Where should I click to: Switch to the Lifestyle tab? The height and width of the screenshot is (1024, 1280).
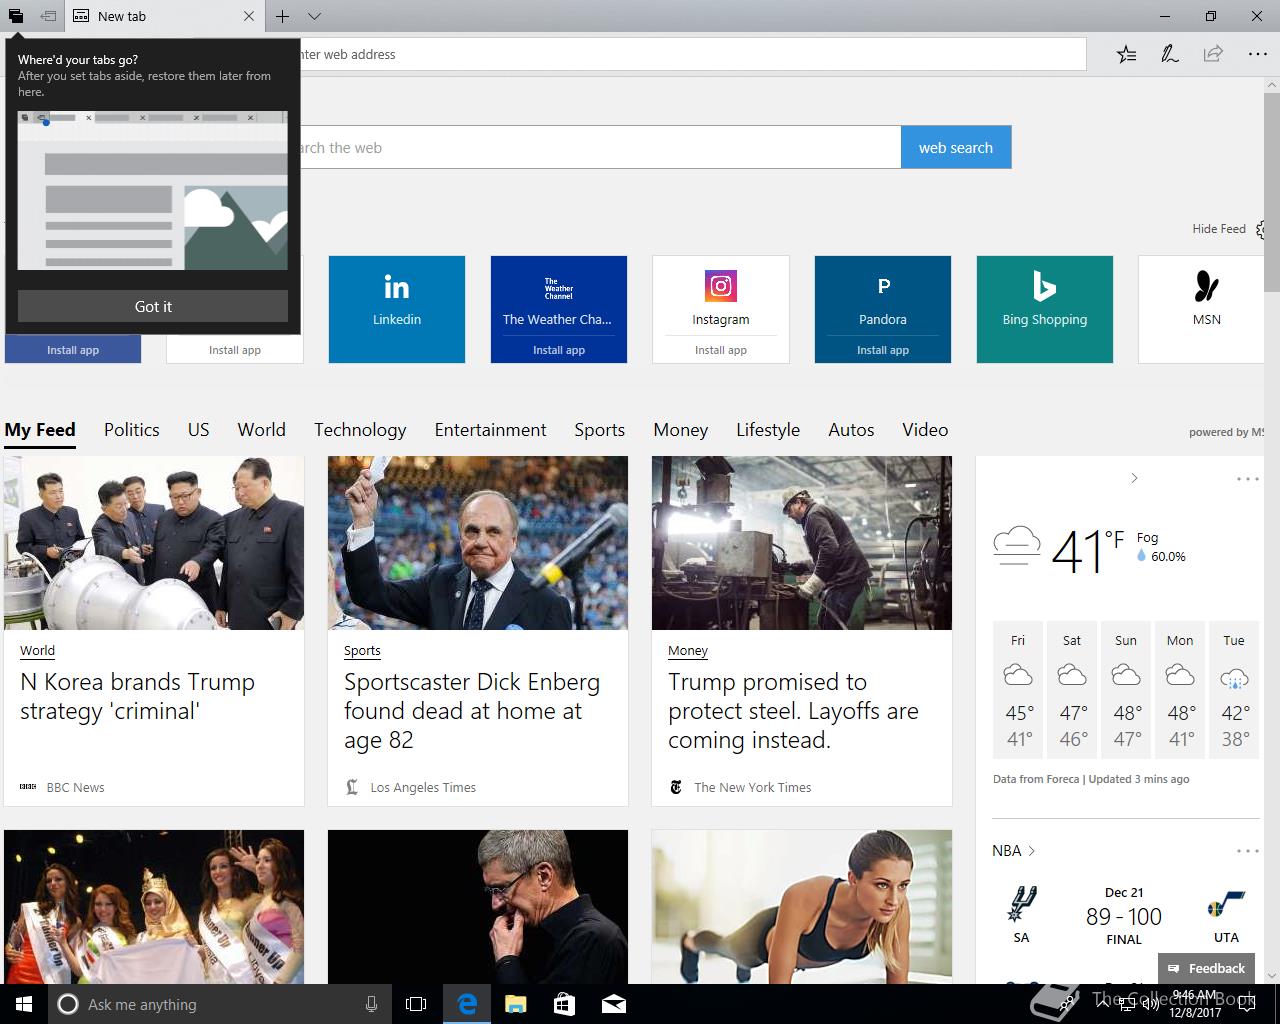pyautogui.click(x=768, y=430)
